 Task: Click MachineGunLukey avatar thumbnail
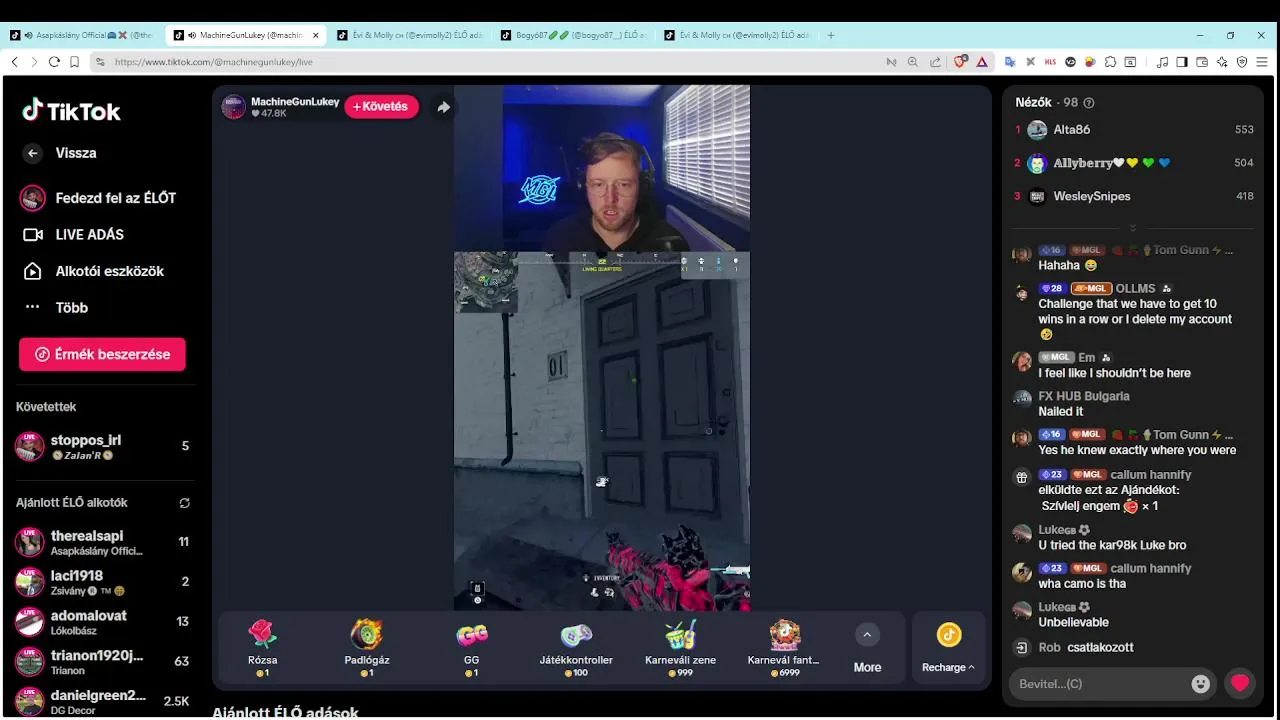tap(233, 107)
